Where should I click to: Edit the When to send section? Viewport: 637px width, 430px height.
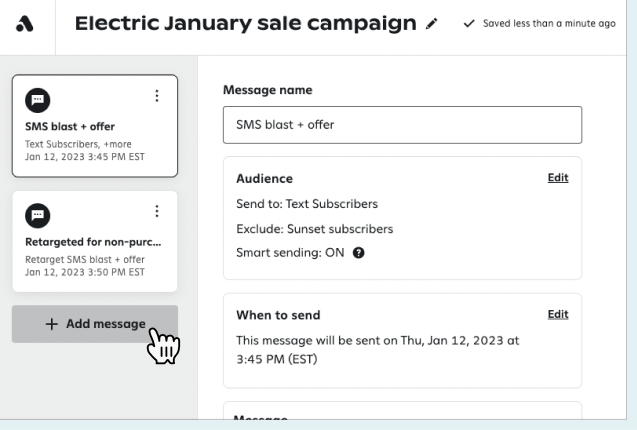557,314
